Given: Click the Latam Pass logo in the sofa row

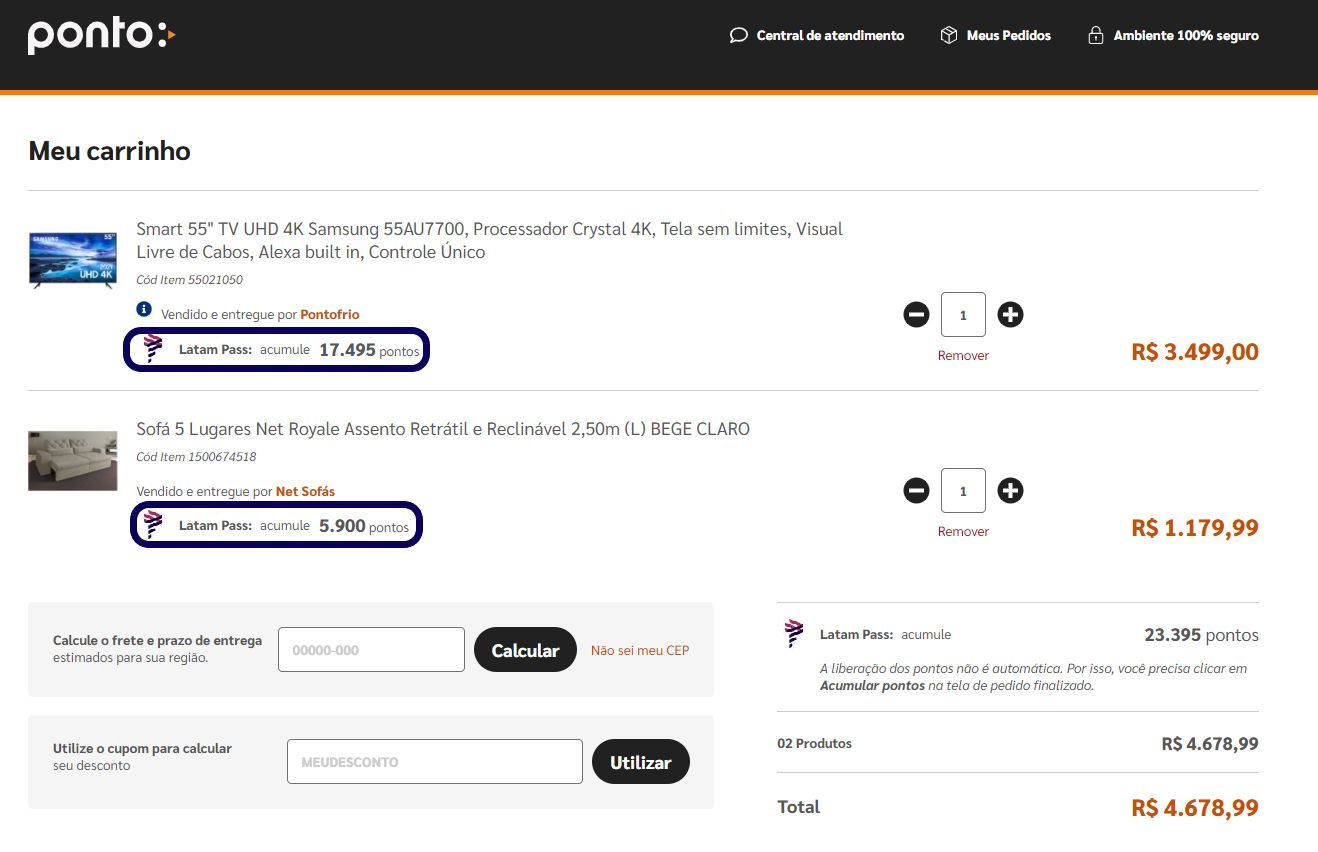Looking at the screenshot, I should click(x=152, y=524).
